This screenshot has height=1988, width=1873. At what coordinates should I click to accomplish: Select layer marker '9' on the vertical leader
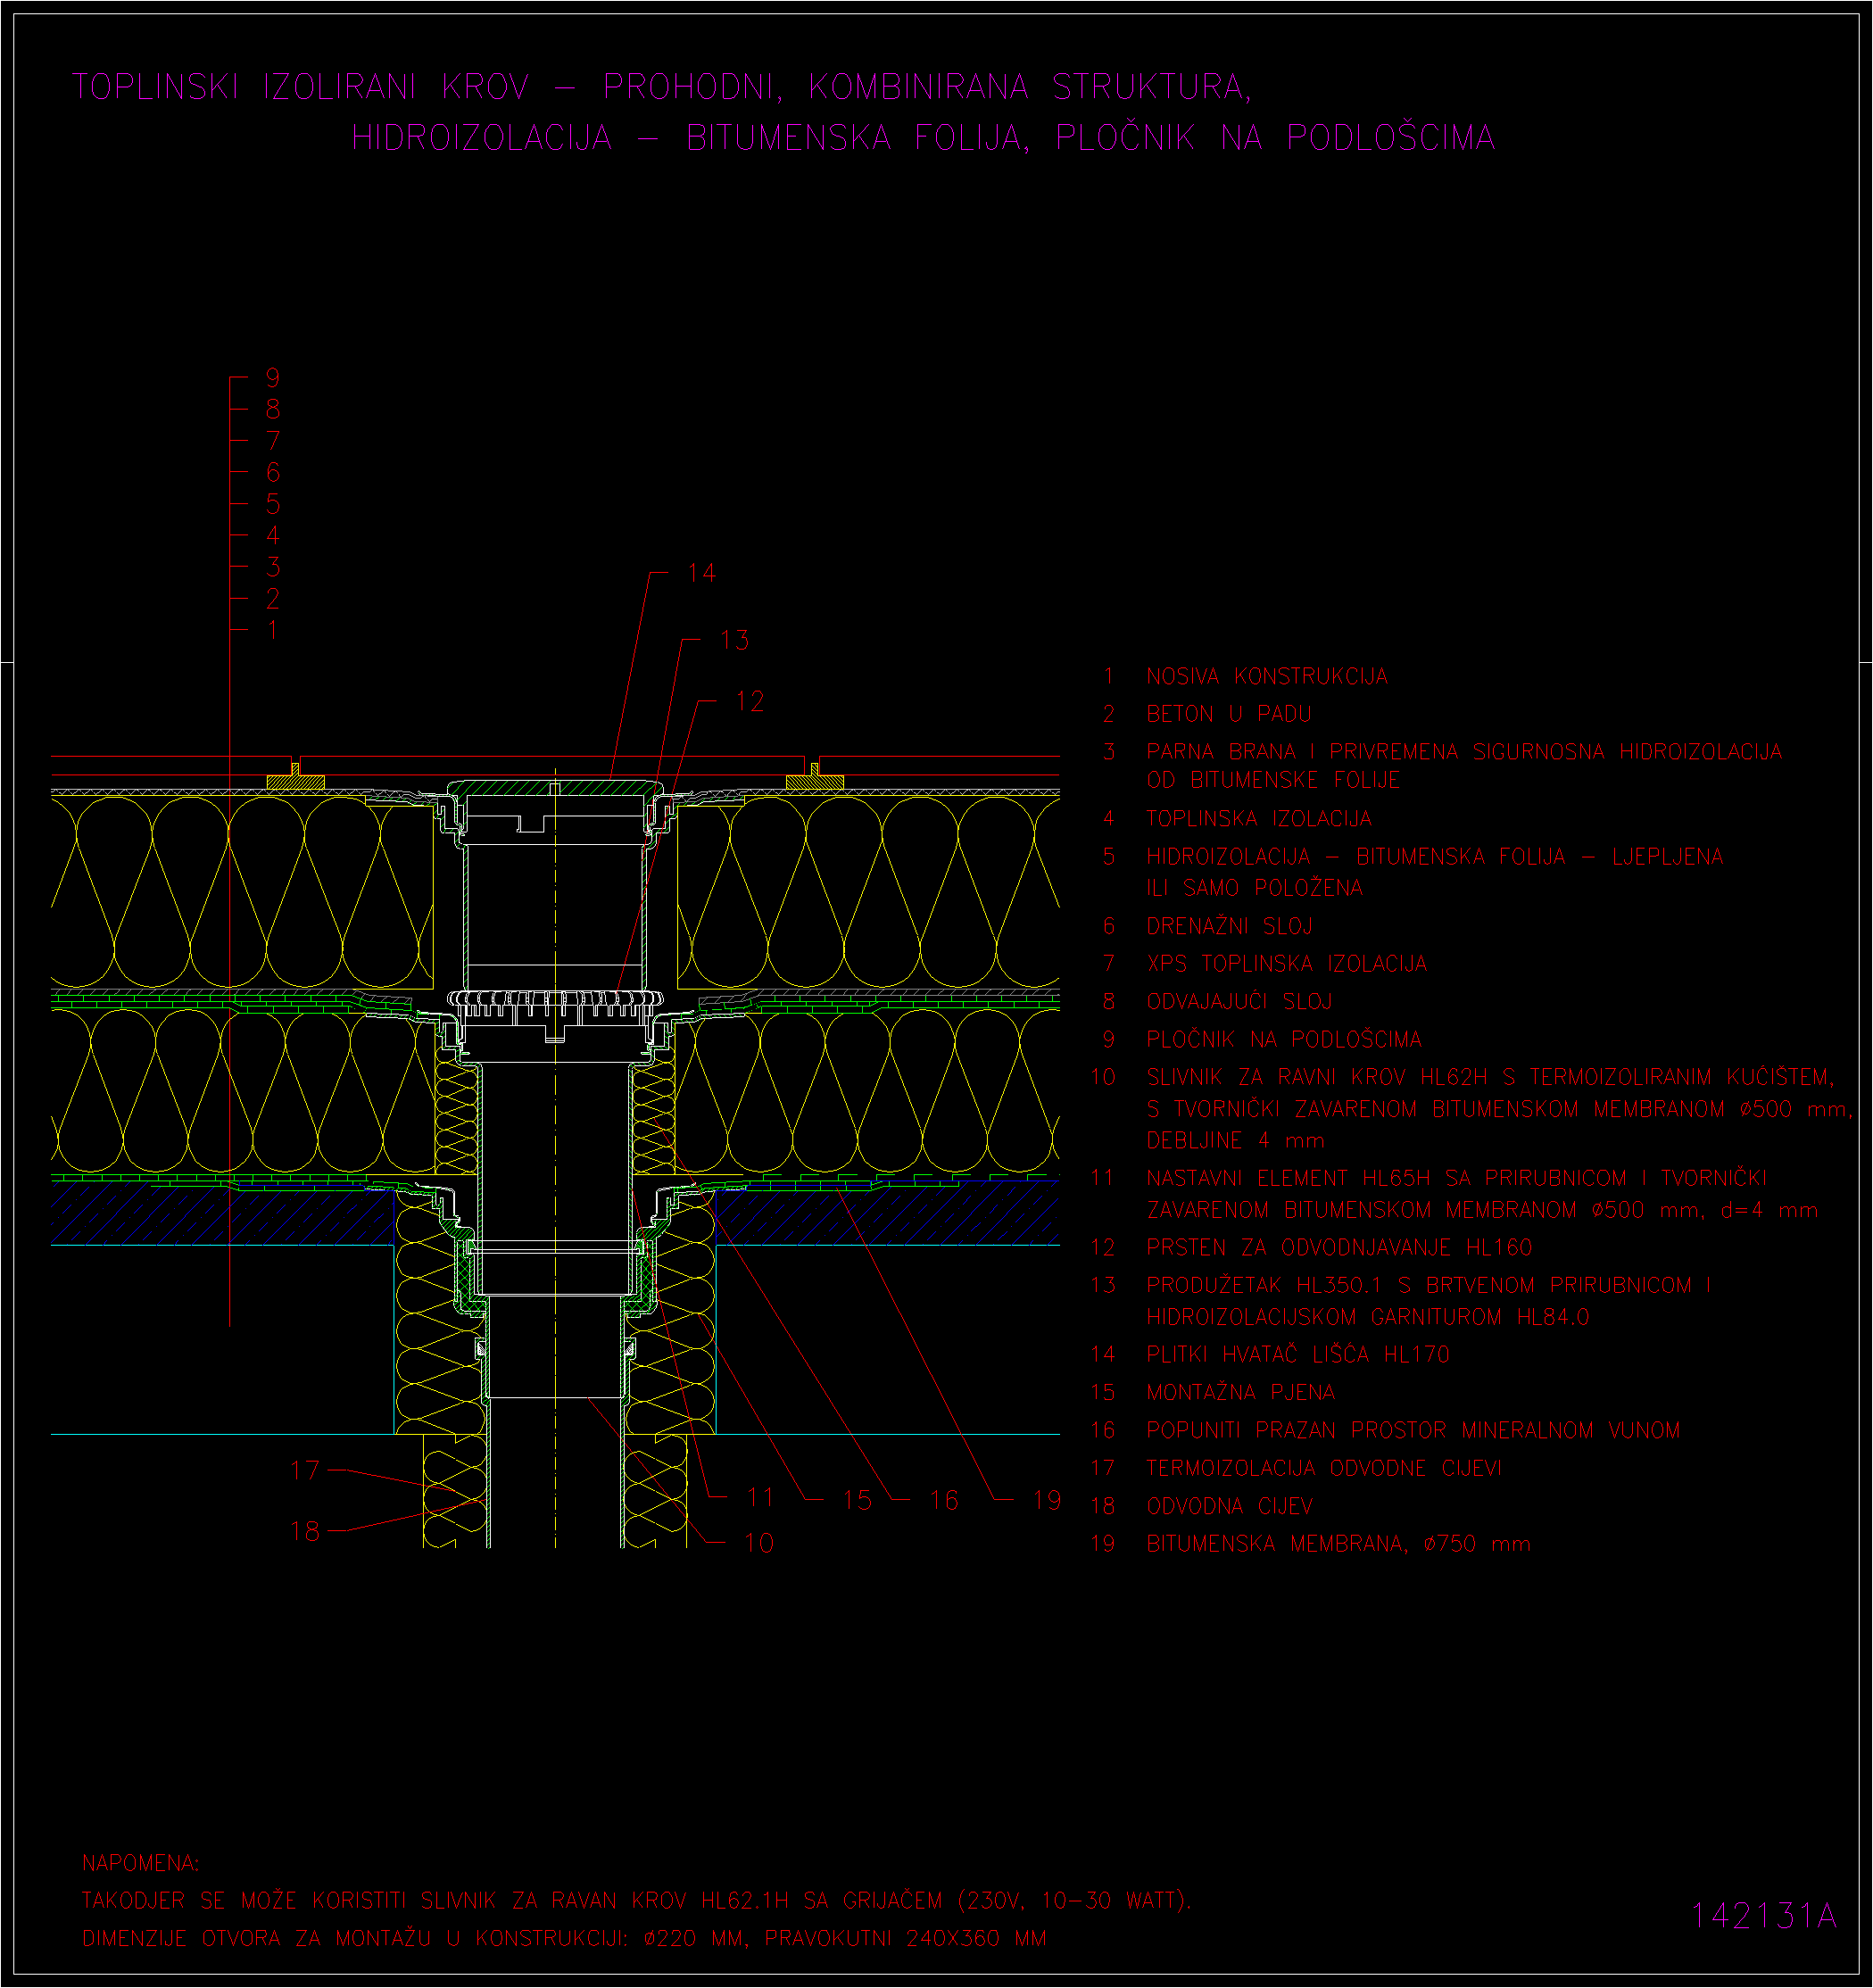273,378
